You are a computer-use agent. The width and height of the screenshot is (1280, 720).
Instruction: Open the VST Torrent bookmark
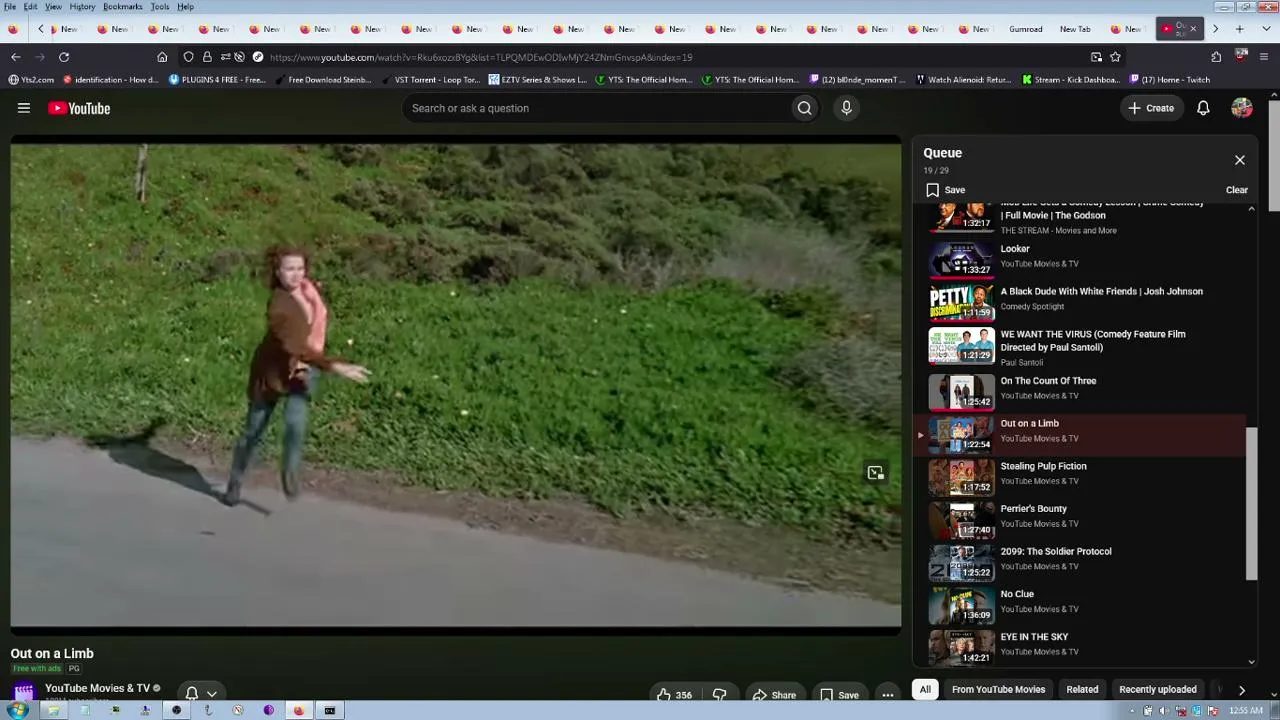[430, 80]
